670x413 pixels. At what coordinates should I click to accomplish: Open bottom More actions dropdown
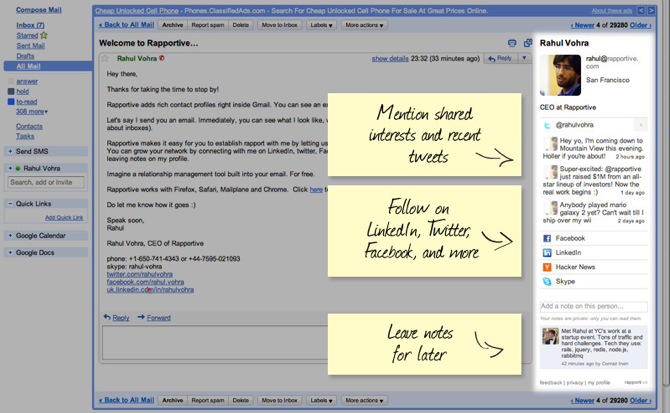(364, 401)
